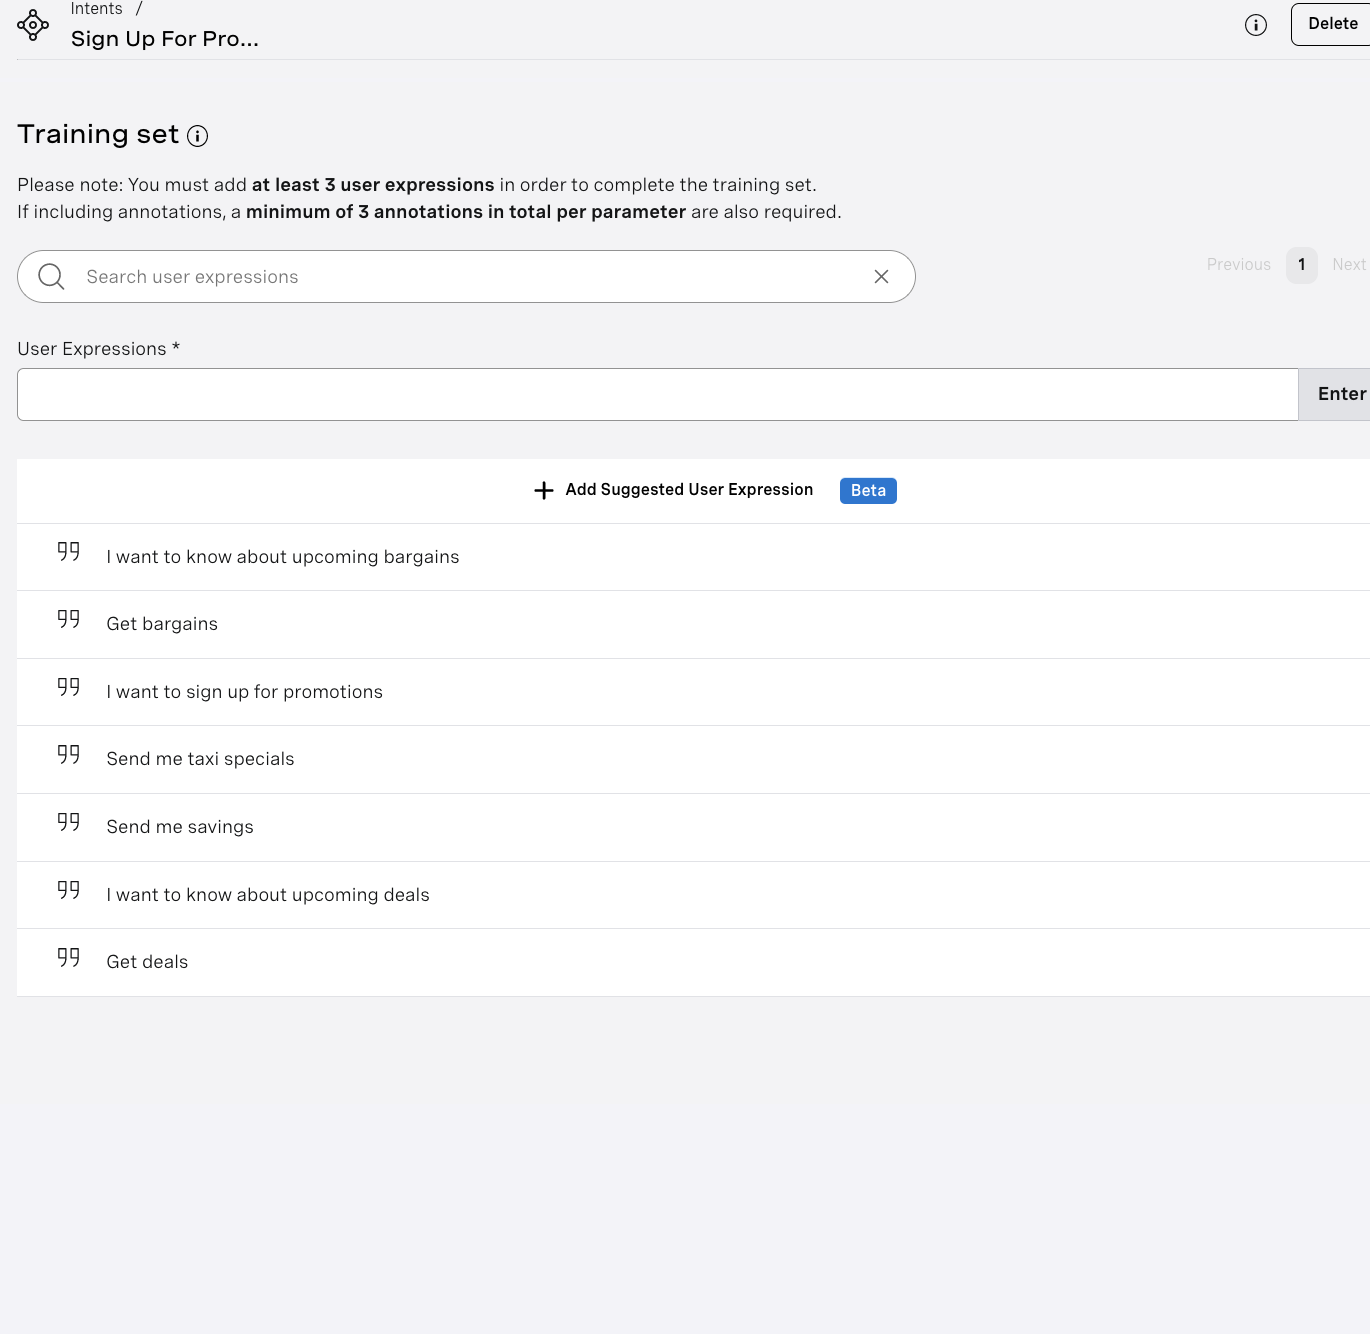This screenshot has width=1370, height=1334.
Task: Focus the Search user expressions field
Action: point(466,277)
